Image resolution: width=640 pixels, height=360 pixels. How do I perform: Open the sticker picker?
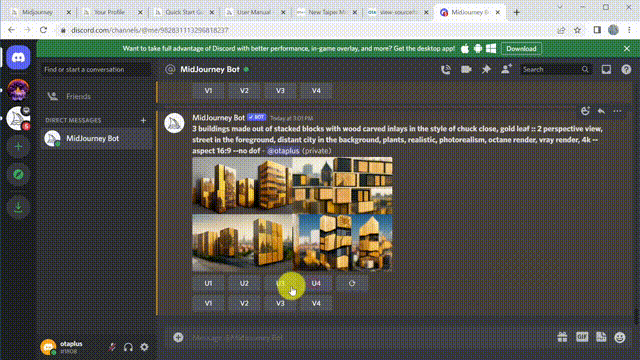tap(601, 337)
